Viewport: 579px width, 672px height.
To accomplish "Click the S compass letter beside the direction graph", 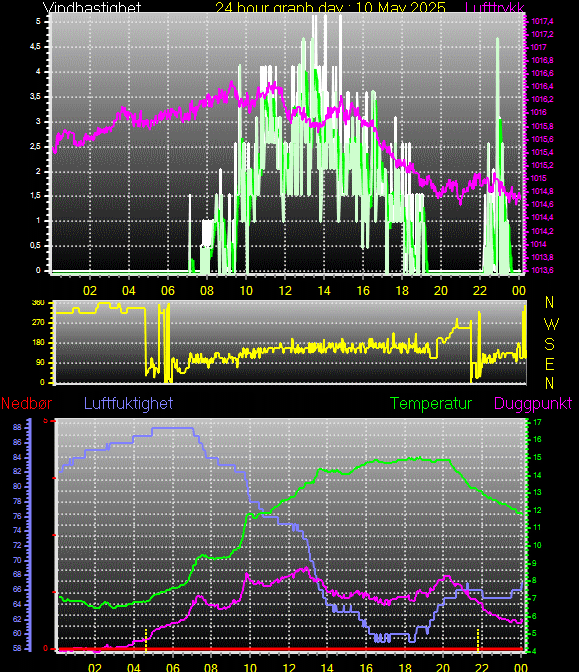I will click(x=549, y=345).
